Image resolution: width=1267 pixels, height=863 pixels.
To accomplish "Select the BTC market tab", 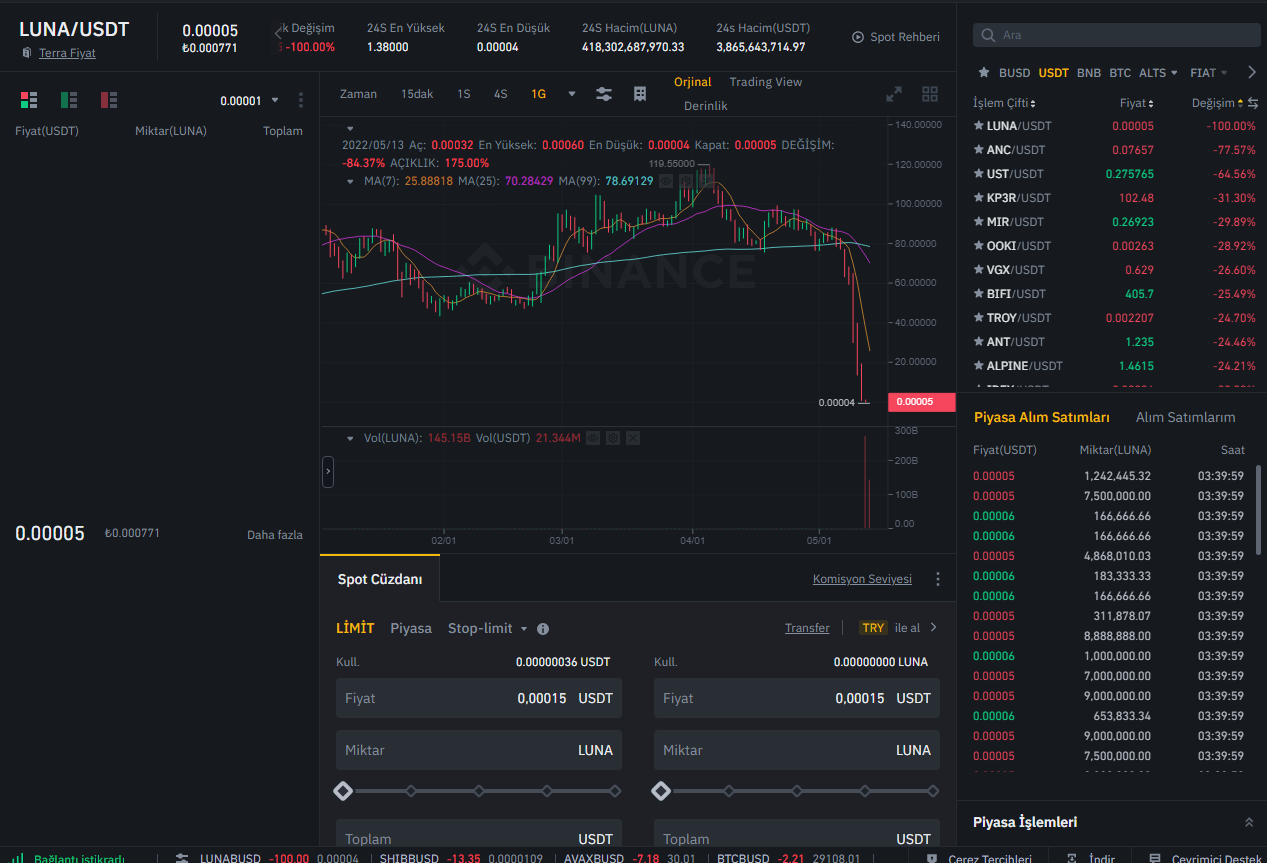I will pos(1120,73).
